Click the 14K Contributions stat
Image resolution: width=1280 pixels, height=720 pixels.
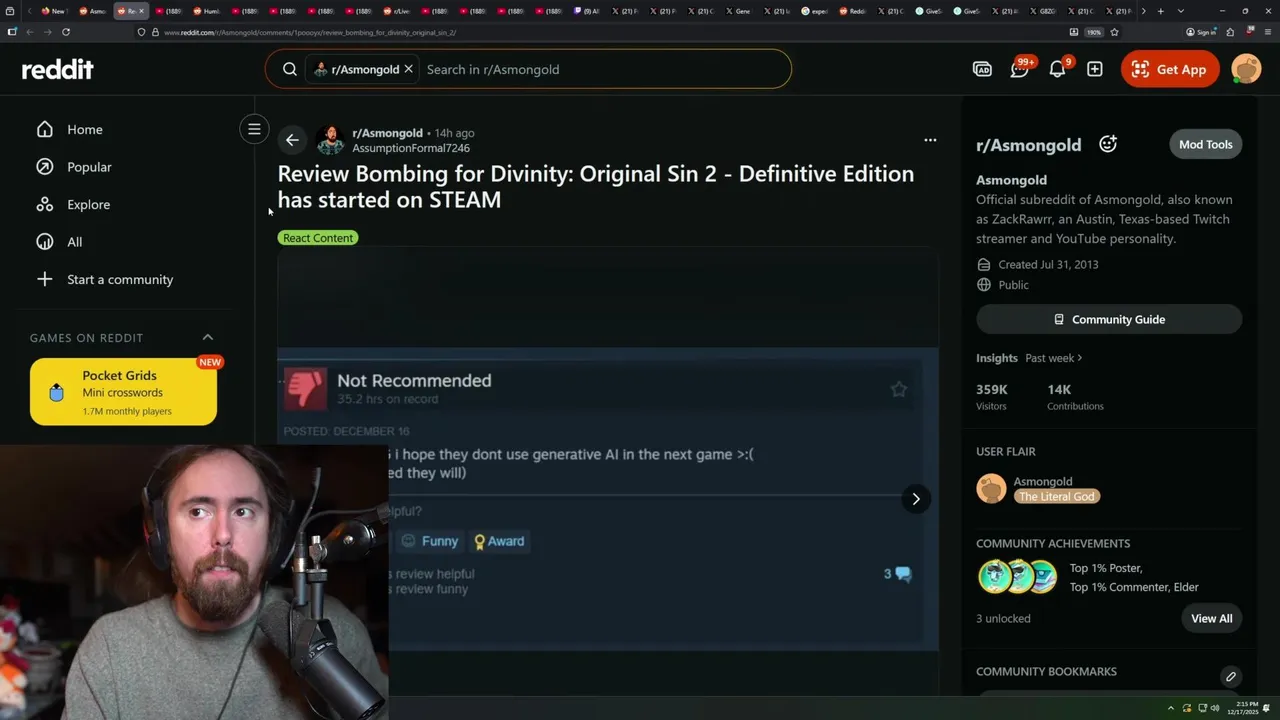[1075, 396]
